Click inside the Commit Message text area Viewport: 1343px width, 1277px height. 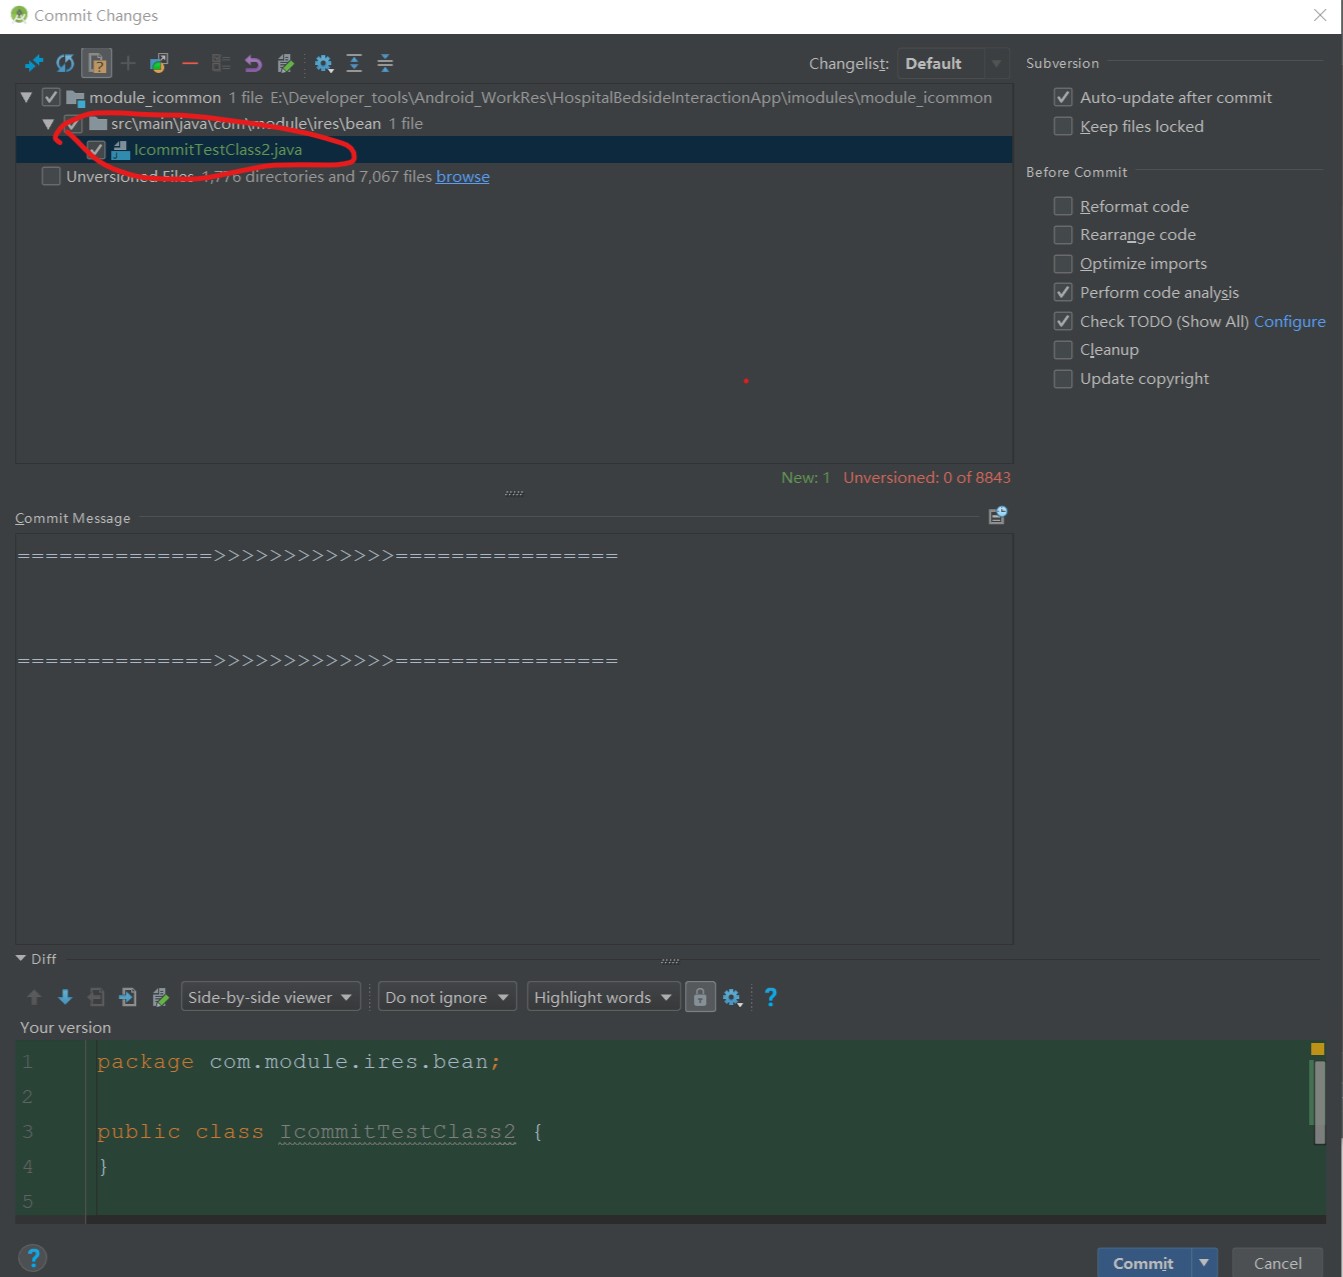point(514,739)
